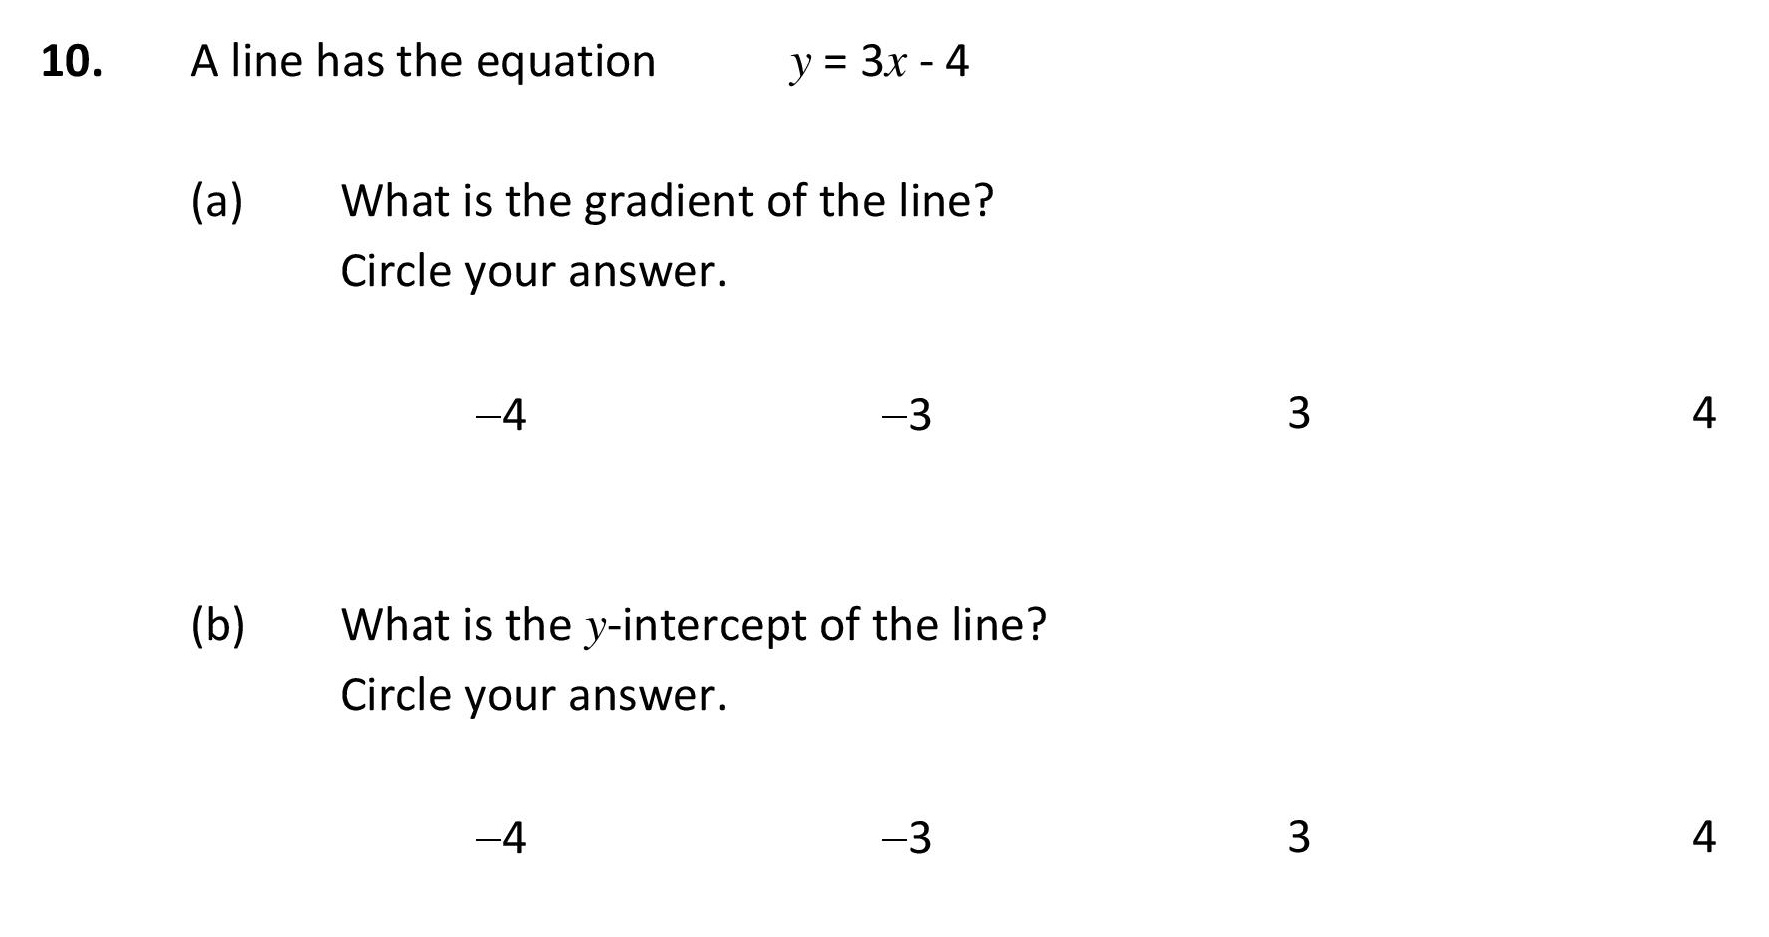
Task: Select answer −3 for the y-intercept question
Action: (906, 837)
